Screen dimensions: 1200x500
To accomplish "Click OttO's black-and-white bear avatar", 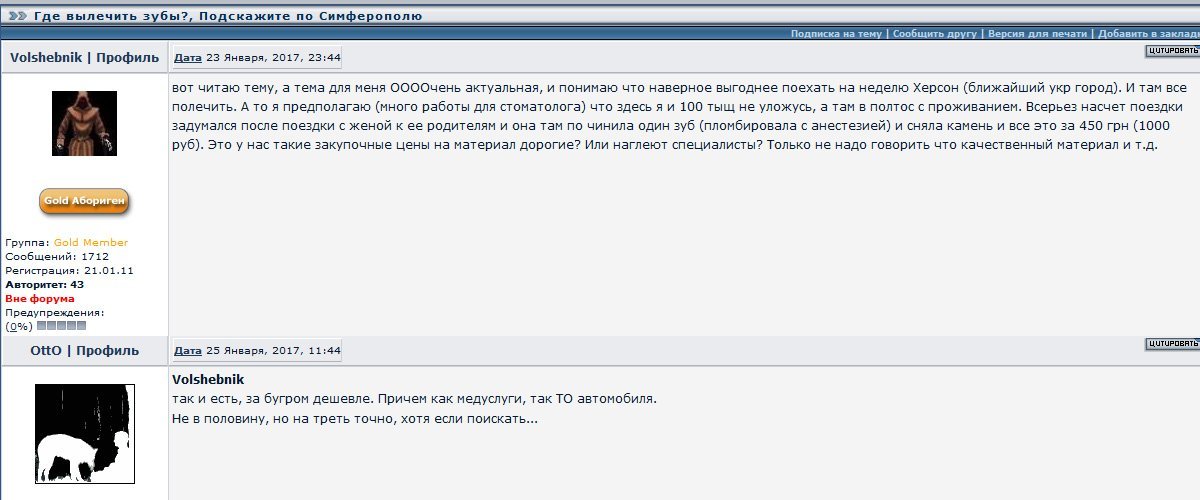I will (x=84, y=434).
